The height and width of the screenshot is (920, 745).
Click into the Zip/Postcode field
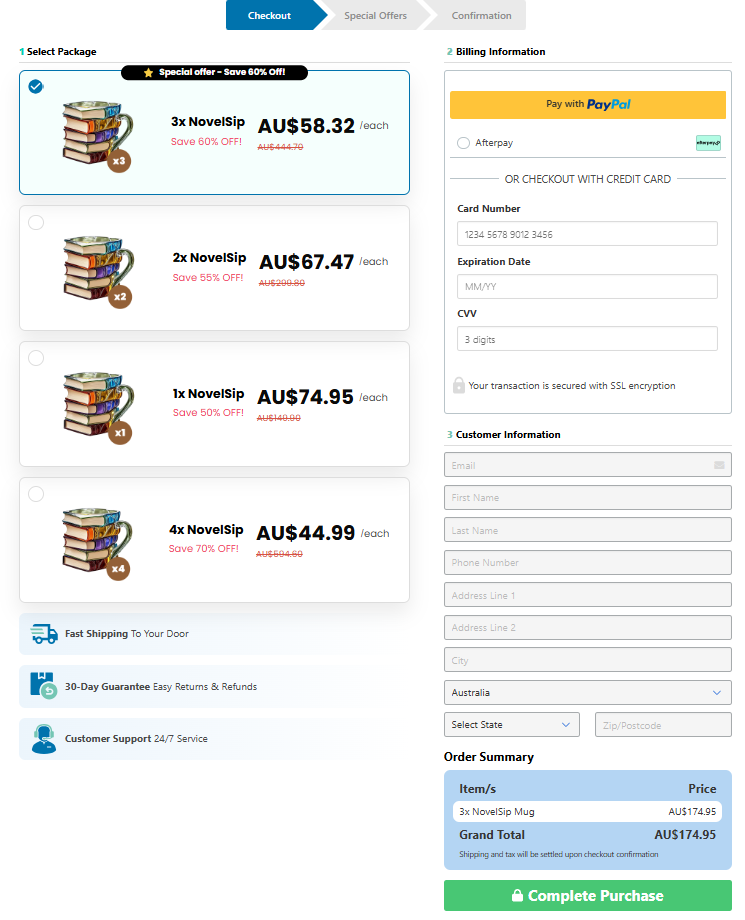(x=662, y=725)
